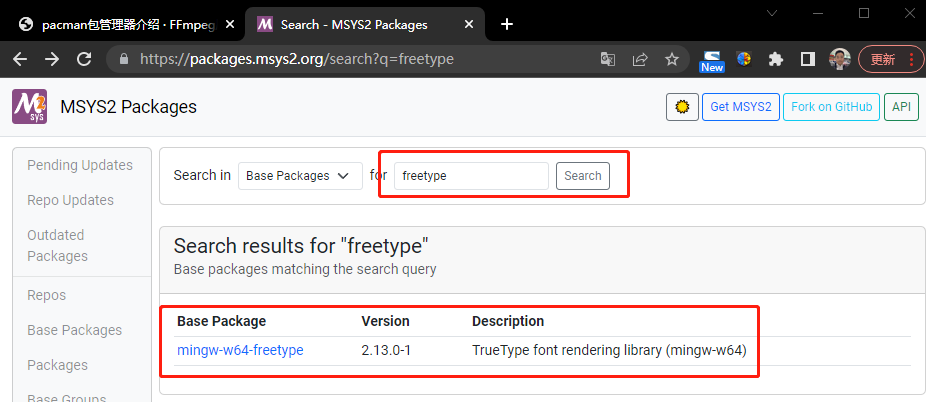This screenshot has width=926, height=402.
Task: Open the Base Packages search dropdown
Action: [300, 176]
